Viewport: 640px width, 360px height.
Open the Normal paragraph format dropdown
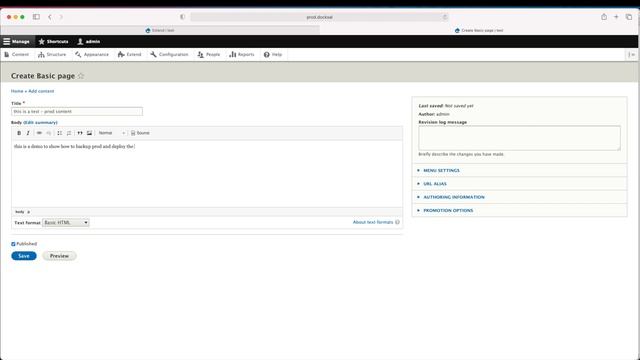[x=111, y=133]
